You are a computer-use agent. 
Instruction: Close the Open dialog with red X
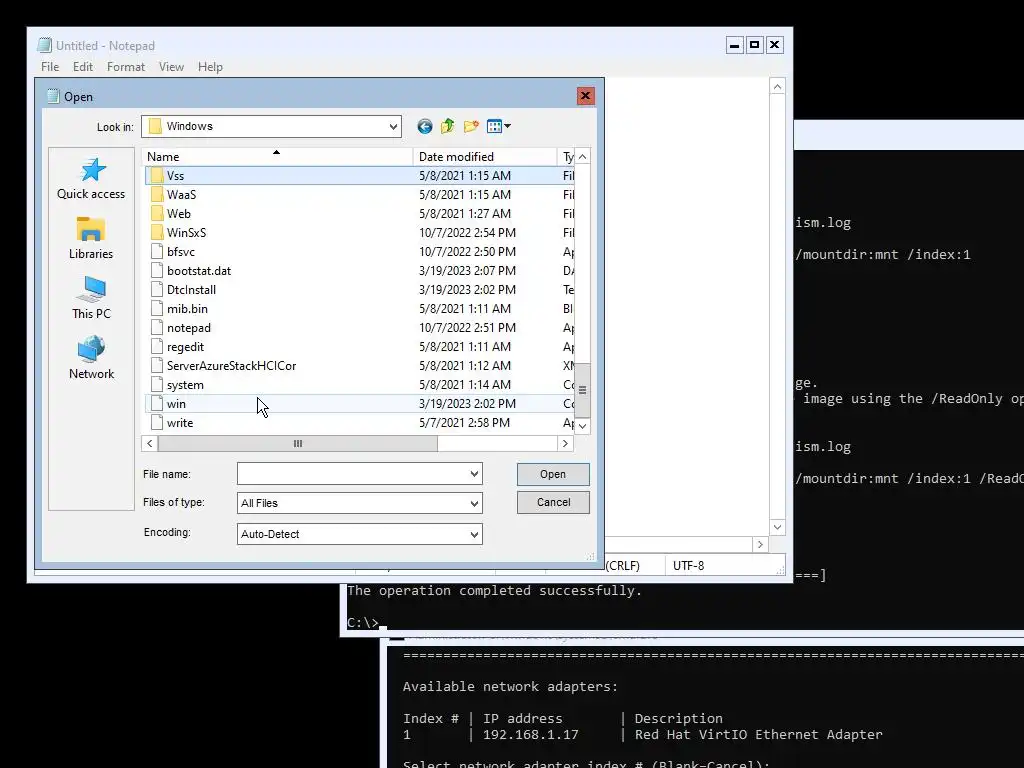585,96
